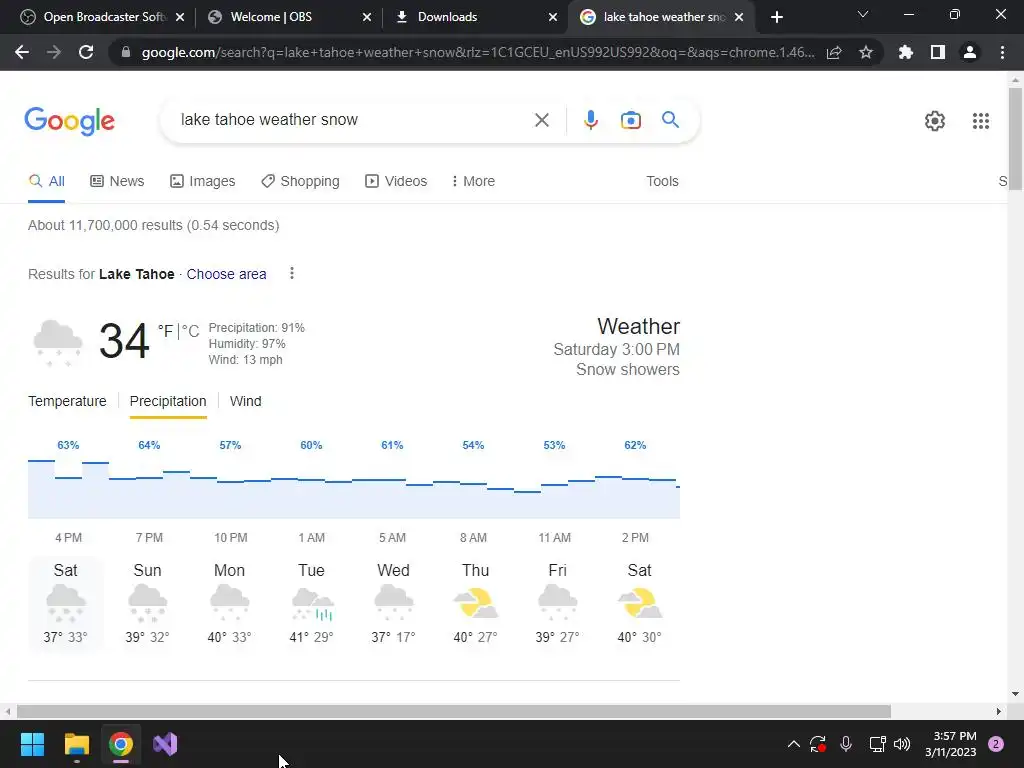
Task: Select the Shopping search filter
Action: pyautogui.click(x=300, y=181)
